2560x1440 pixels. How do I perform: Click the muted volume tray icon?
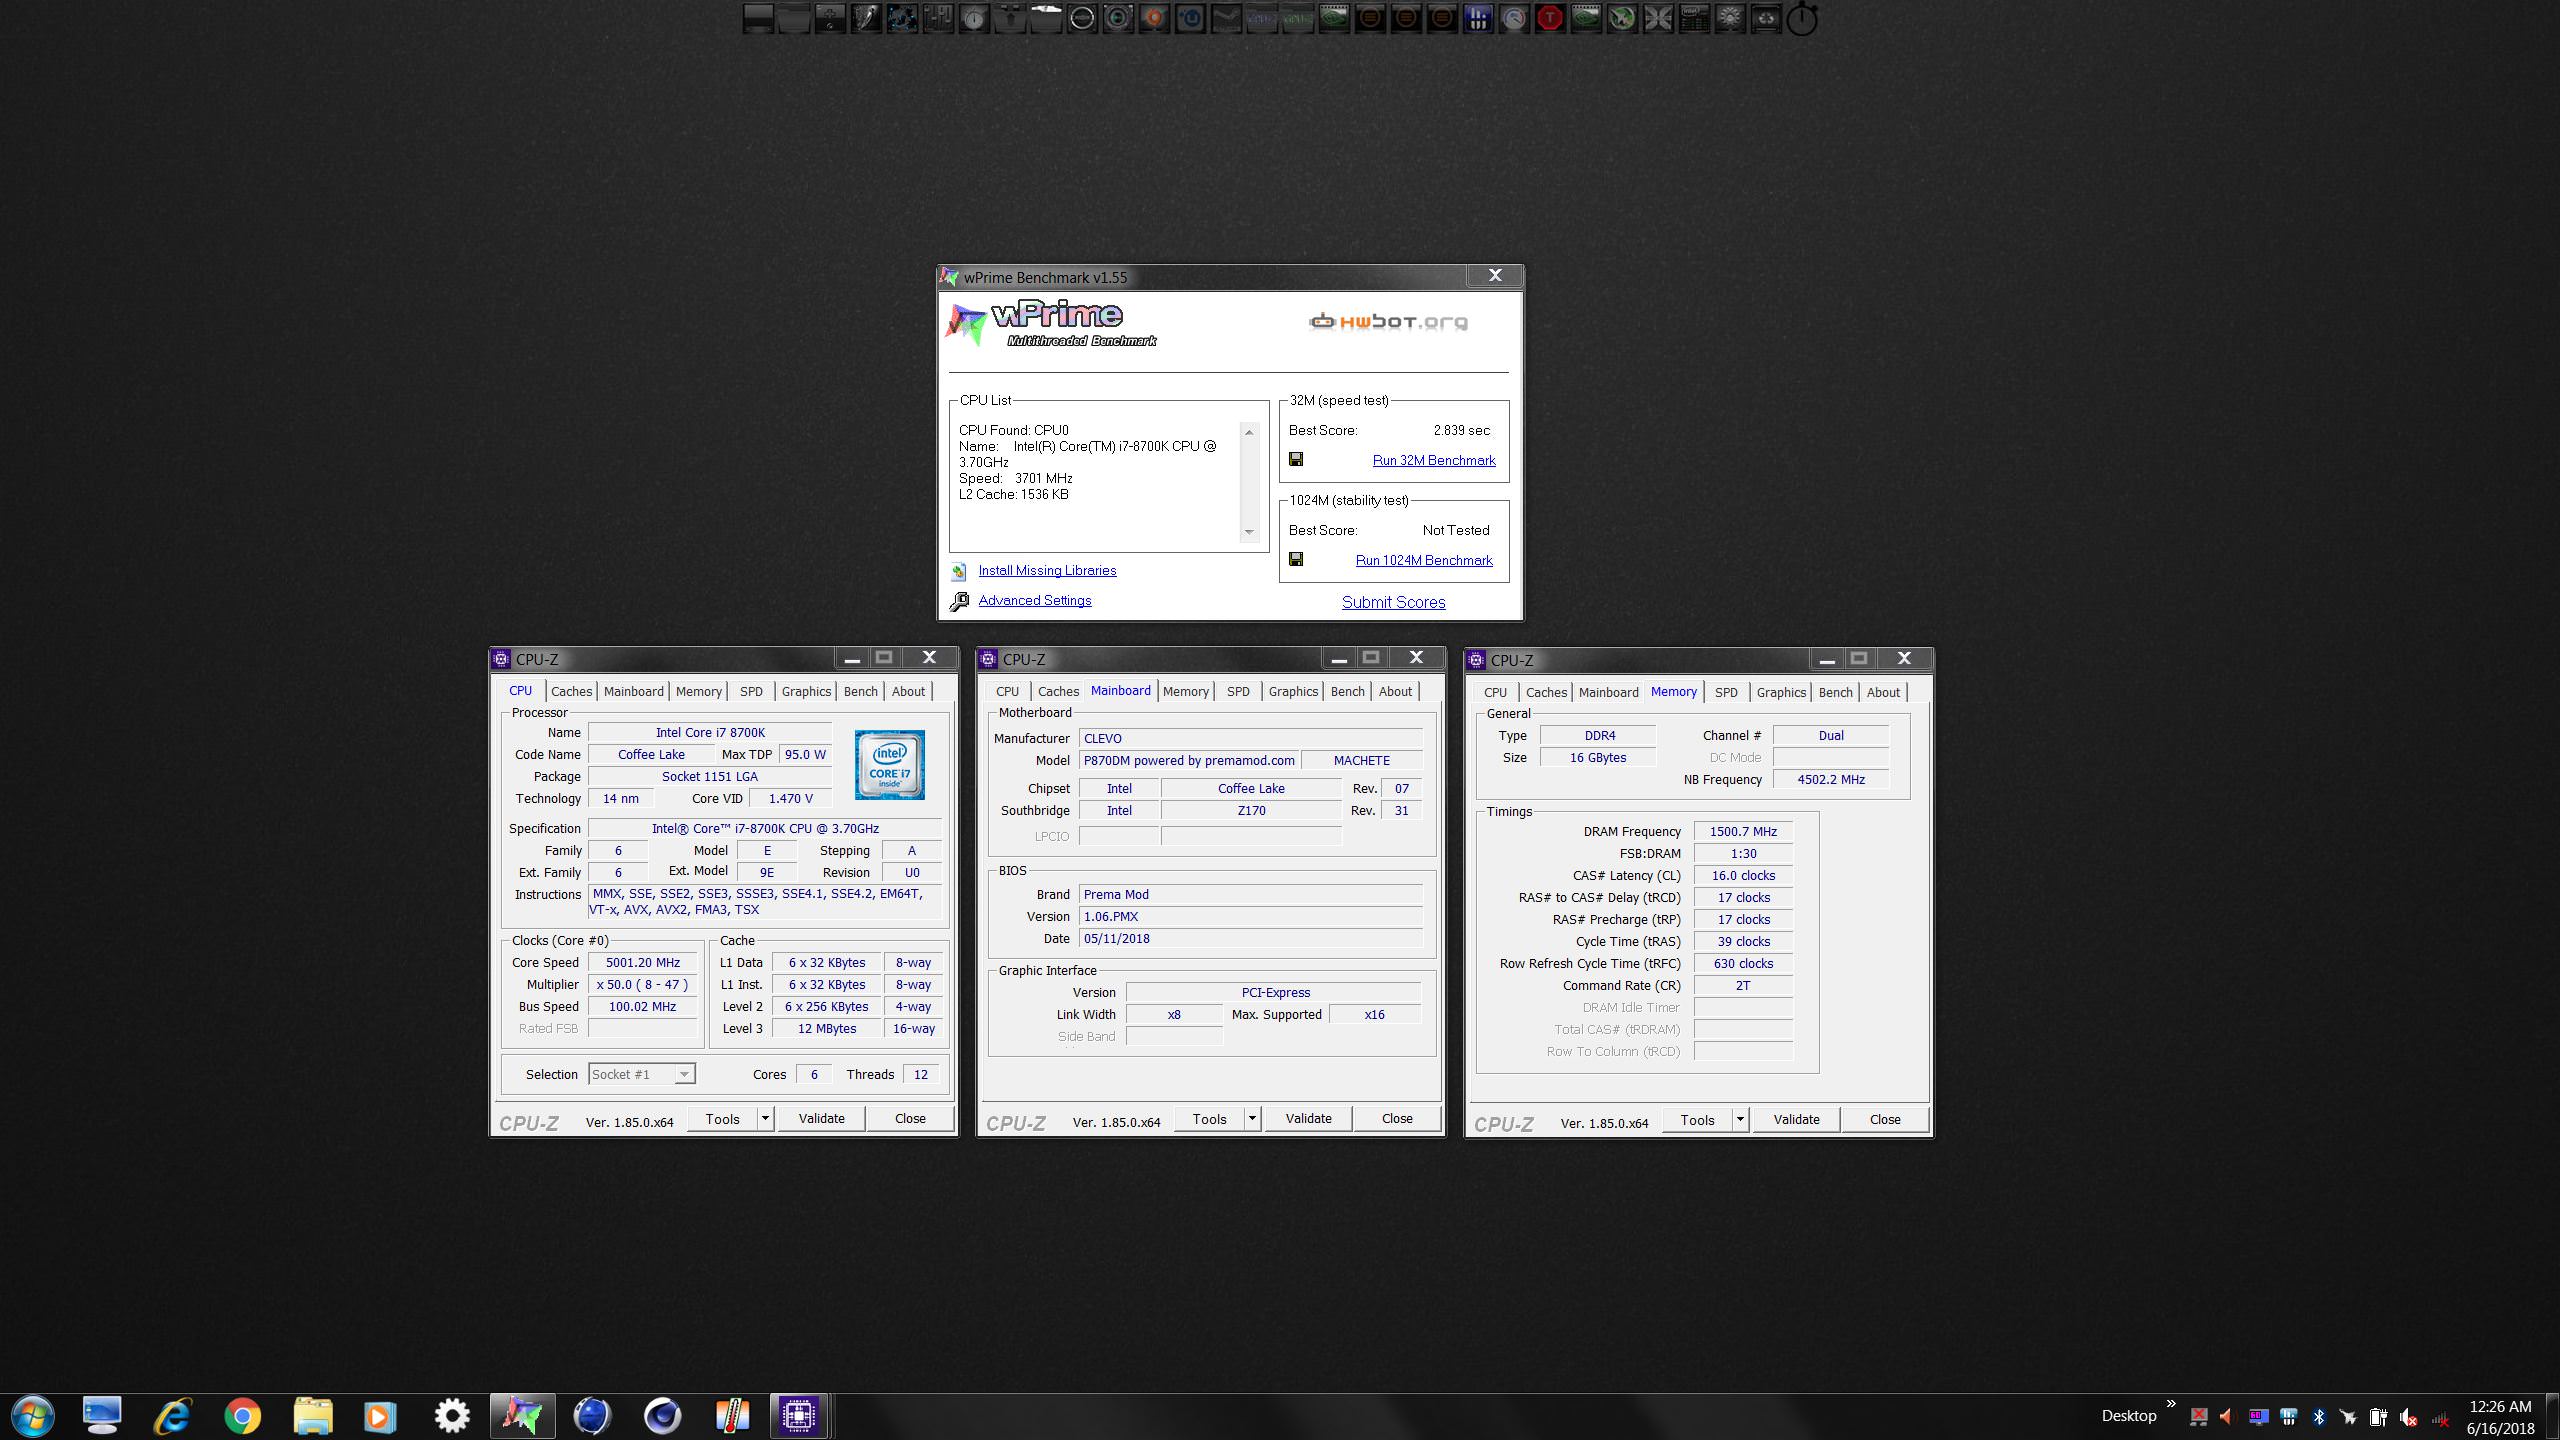[2408, 1418]
